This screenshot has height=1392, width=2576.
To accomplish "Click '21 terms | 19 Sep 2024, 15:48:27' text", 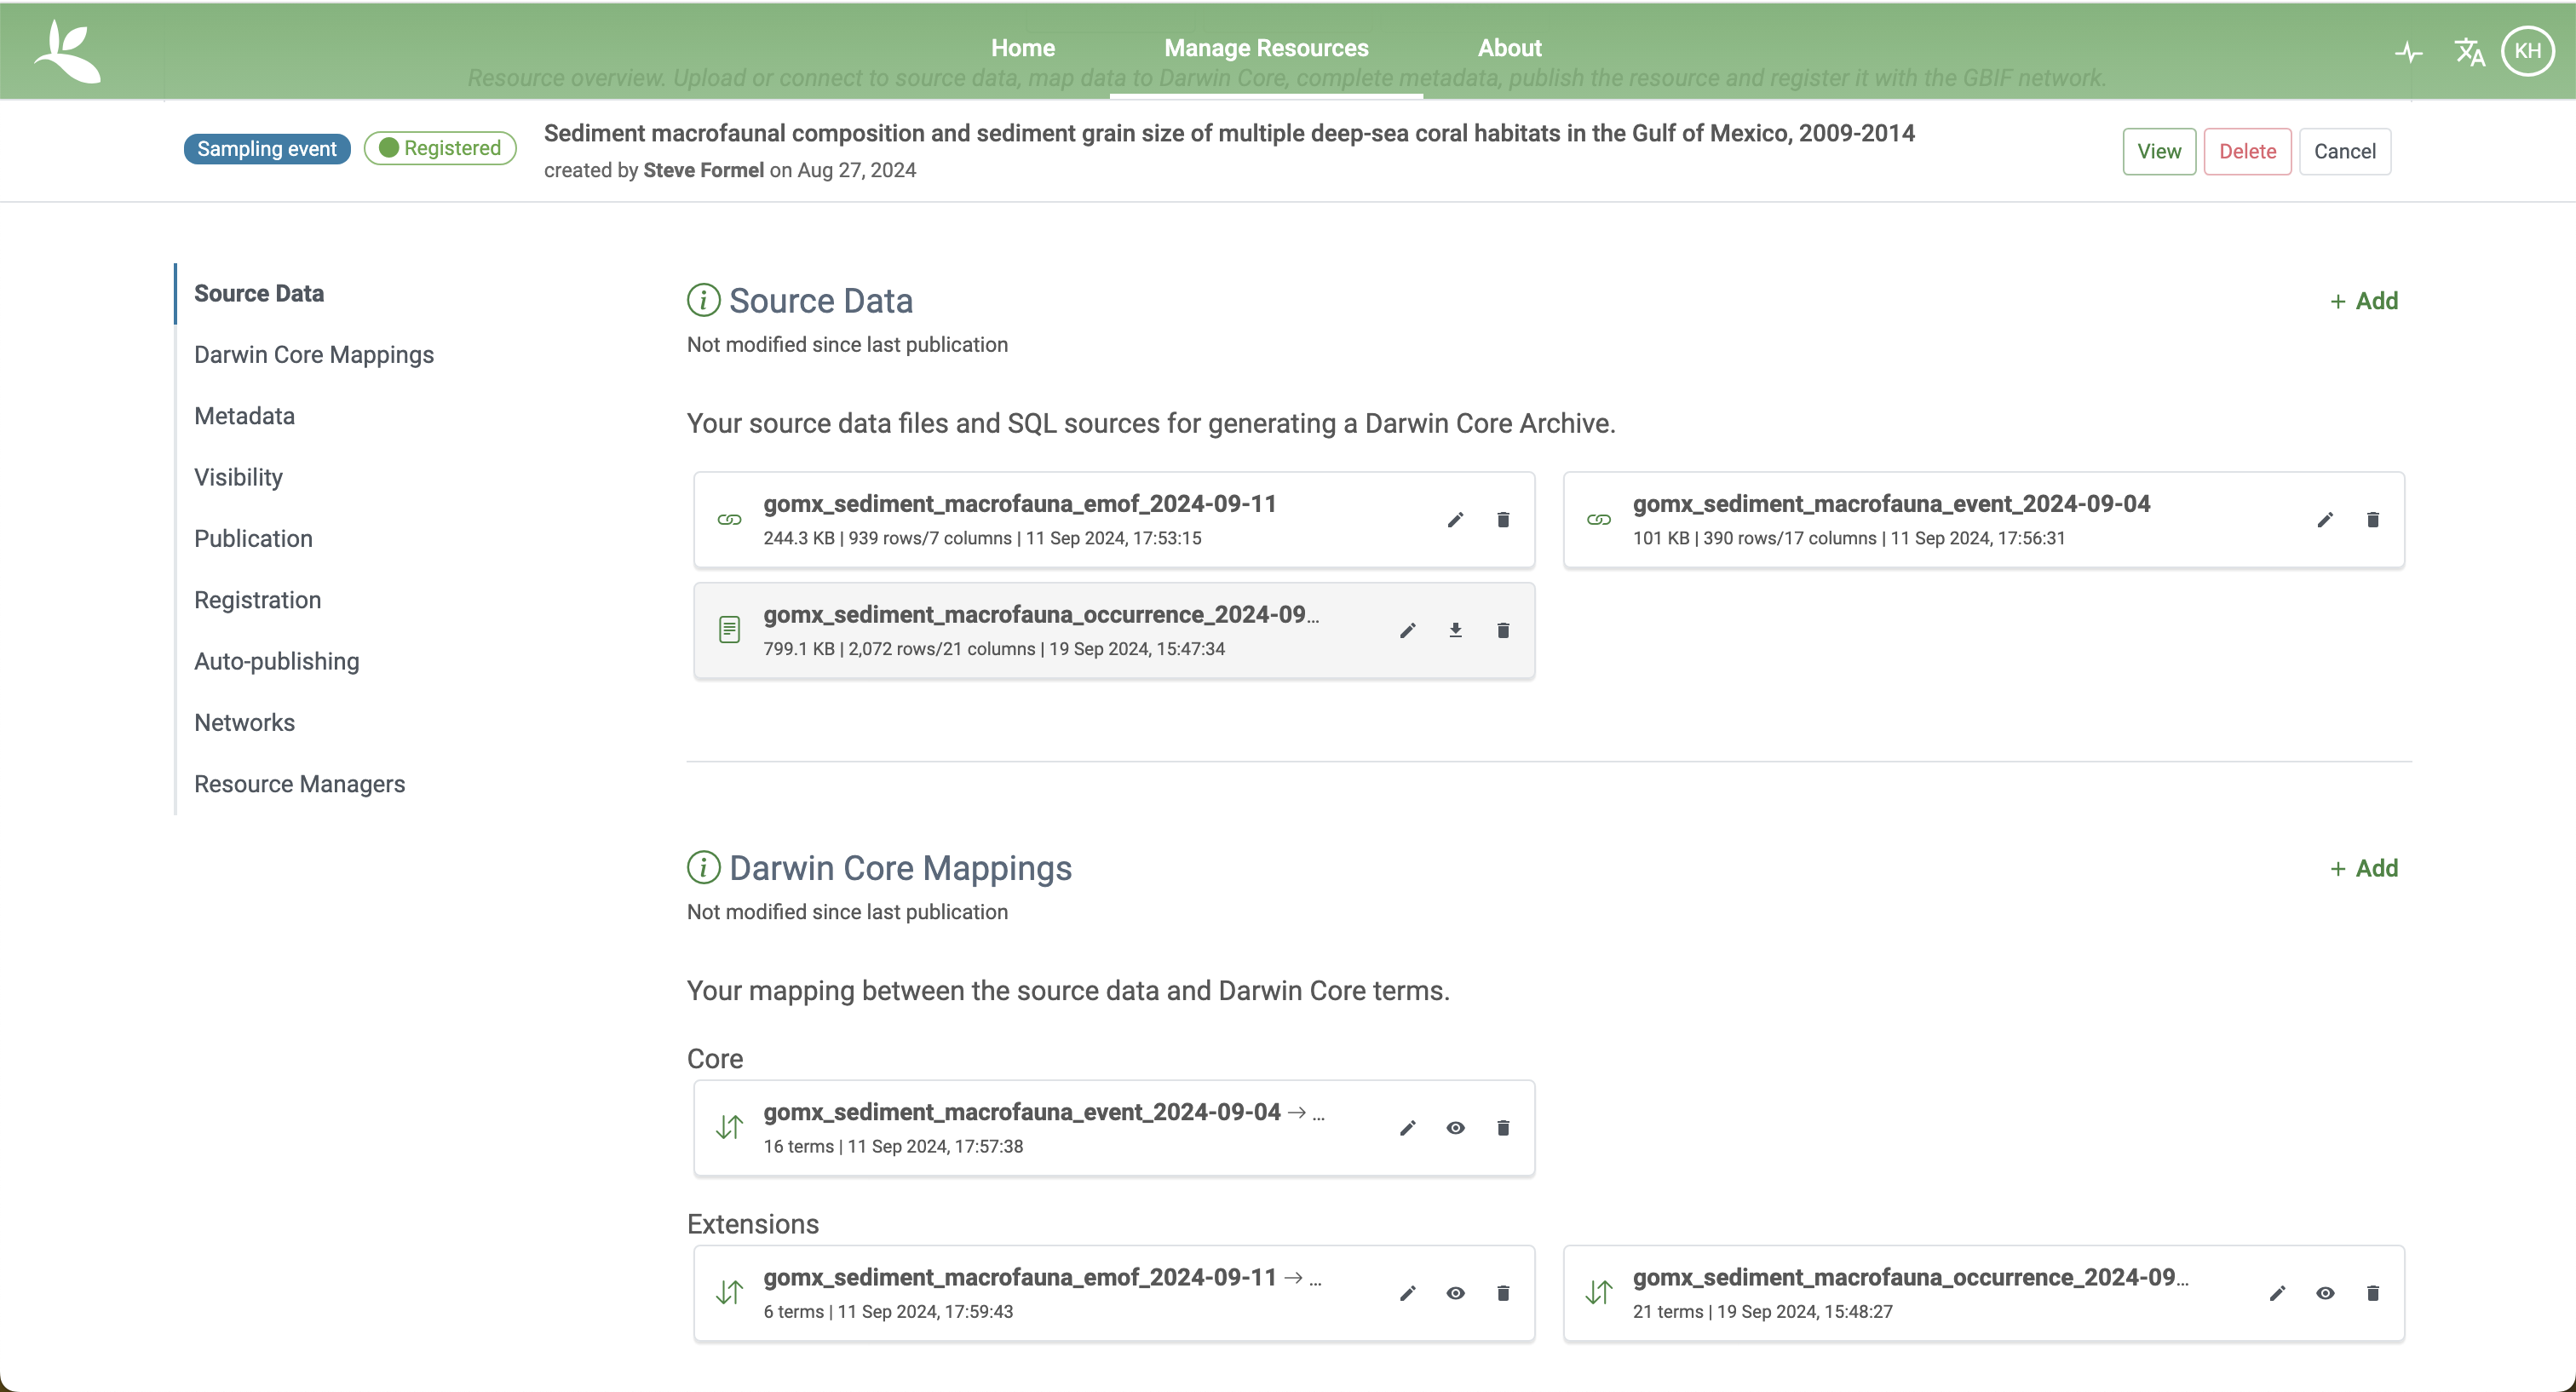I will point(1762,1312).
